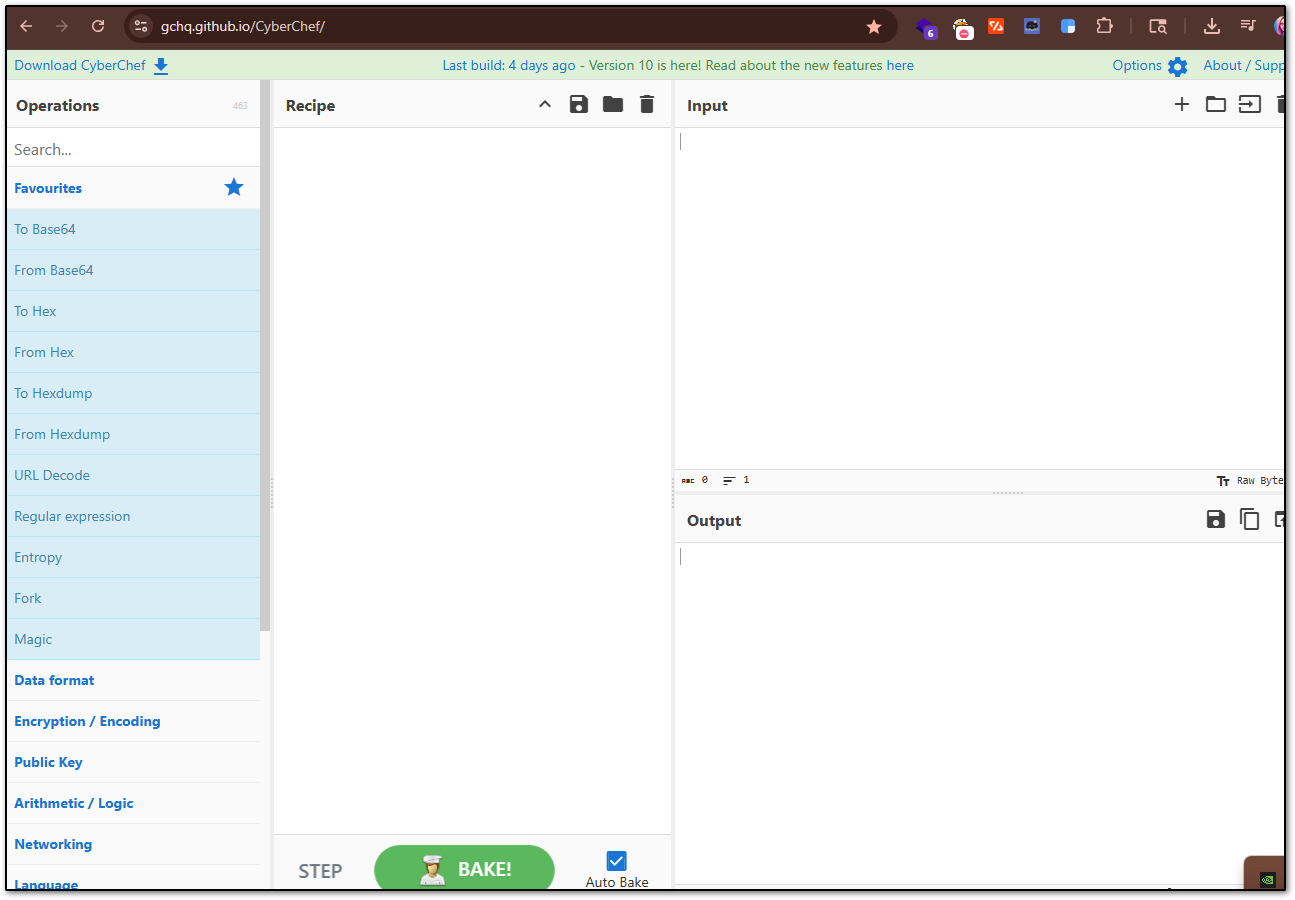Click the save recipe icon

click(579, 104)
